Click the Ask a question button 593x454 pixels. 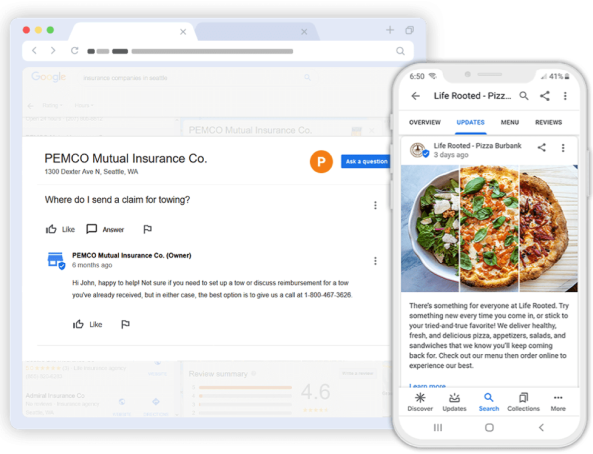[366, 162]
